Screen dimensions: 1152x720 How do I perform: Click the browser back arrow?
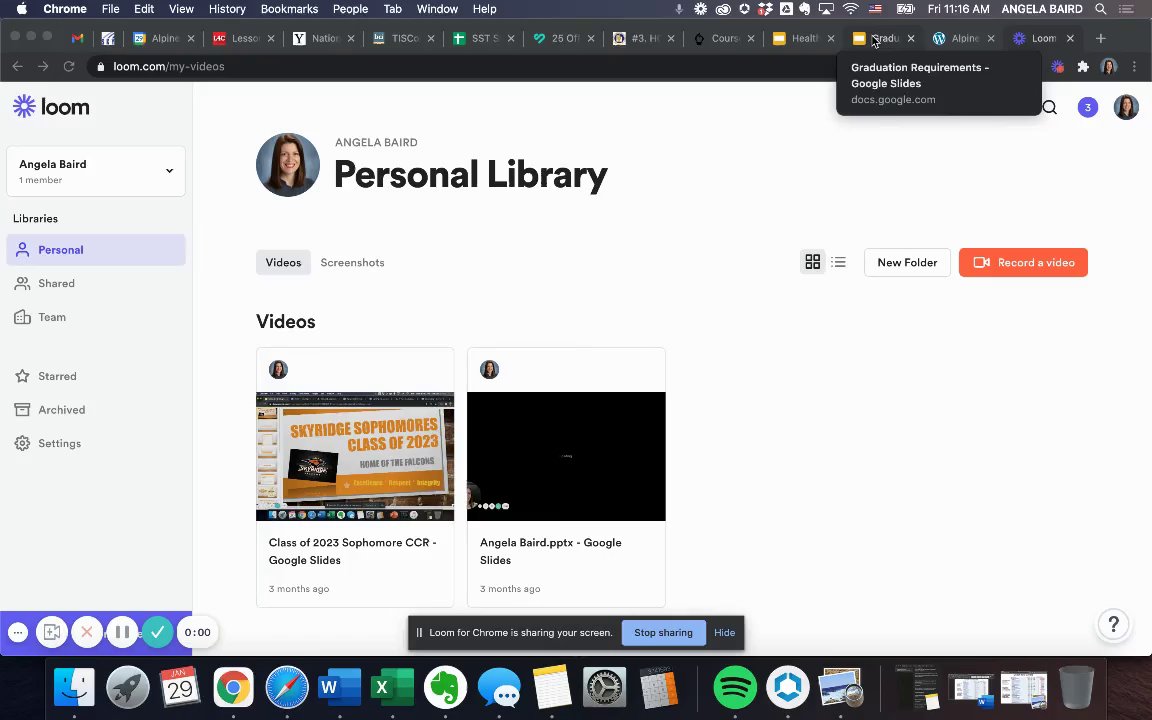[x=18, y=66]
